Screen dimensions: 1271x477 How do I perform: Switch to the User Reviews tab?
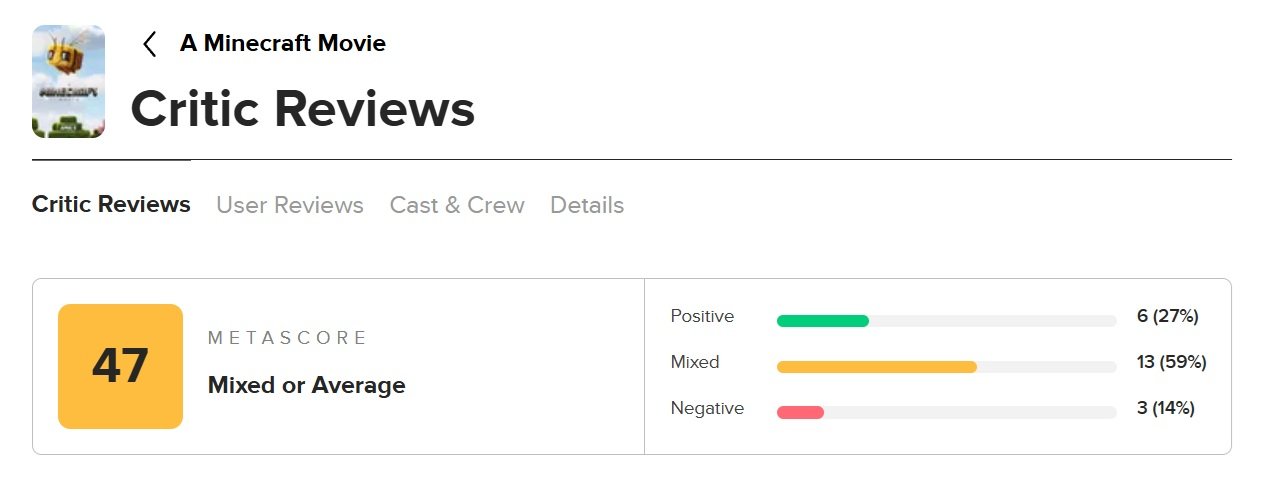[x=290, y=205]
